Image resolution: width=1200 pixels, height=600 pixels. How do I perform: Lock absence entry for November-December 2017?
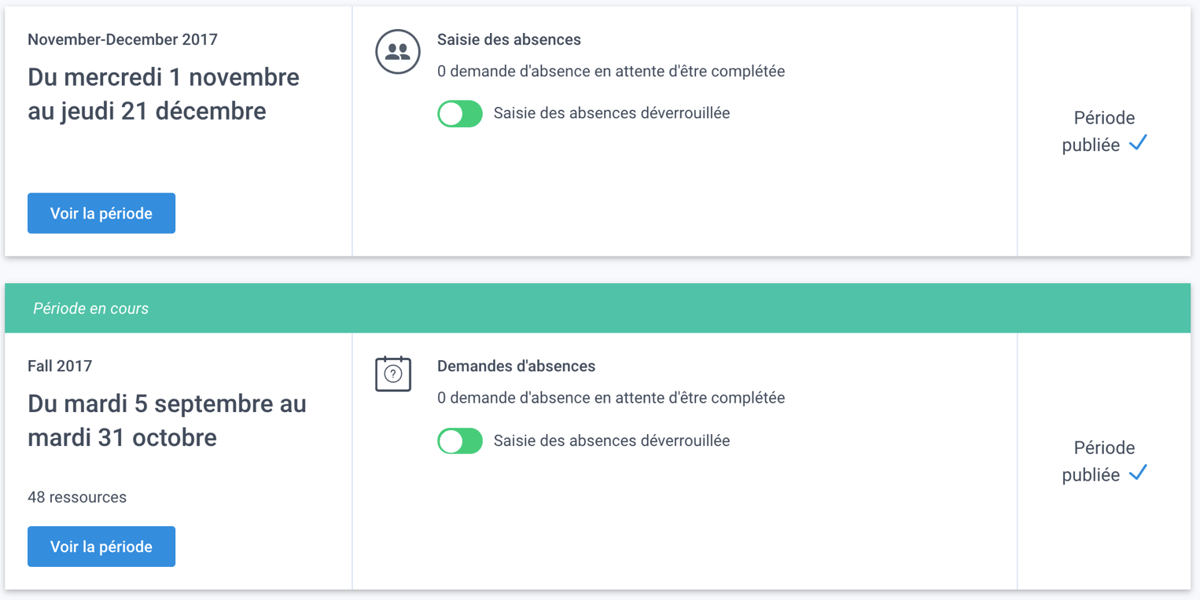(x=459, y=113)
